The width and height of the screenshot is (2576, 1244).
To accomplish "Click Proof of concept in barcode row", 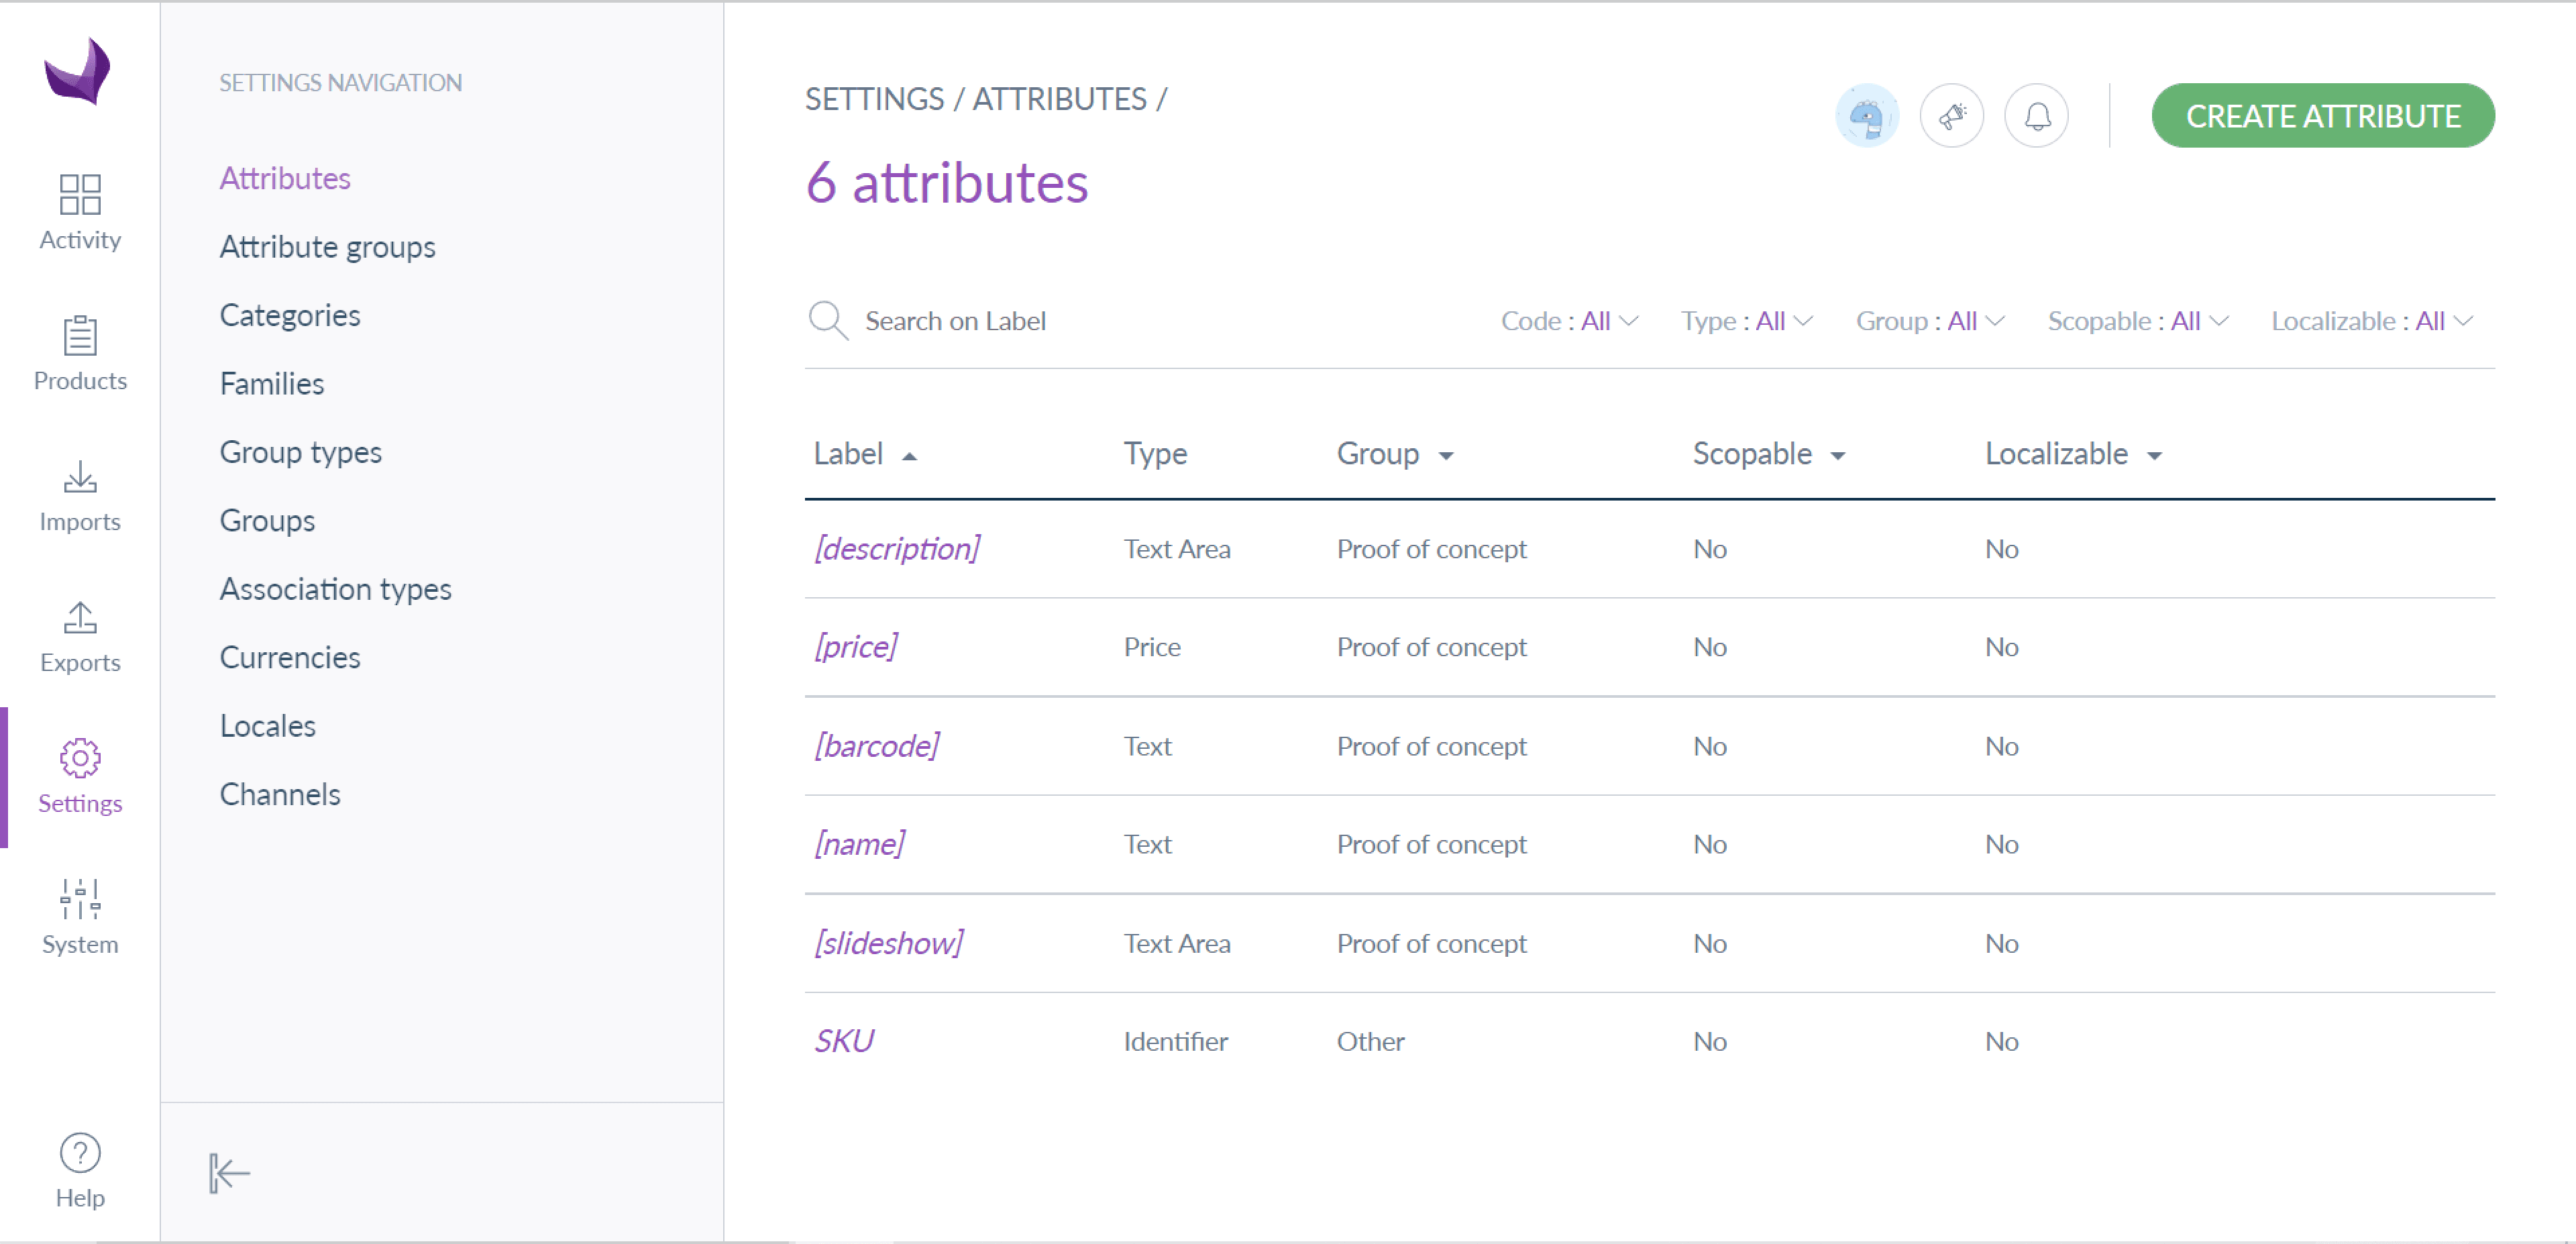I will coord(1431,746).
